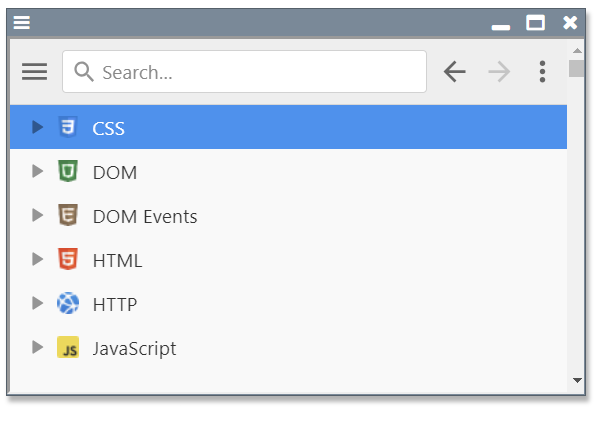Click the green DOM icon

(x=68, y=171)
